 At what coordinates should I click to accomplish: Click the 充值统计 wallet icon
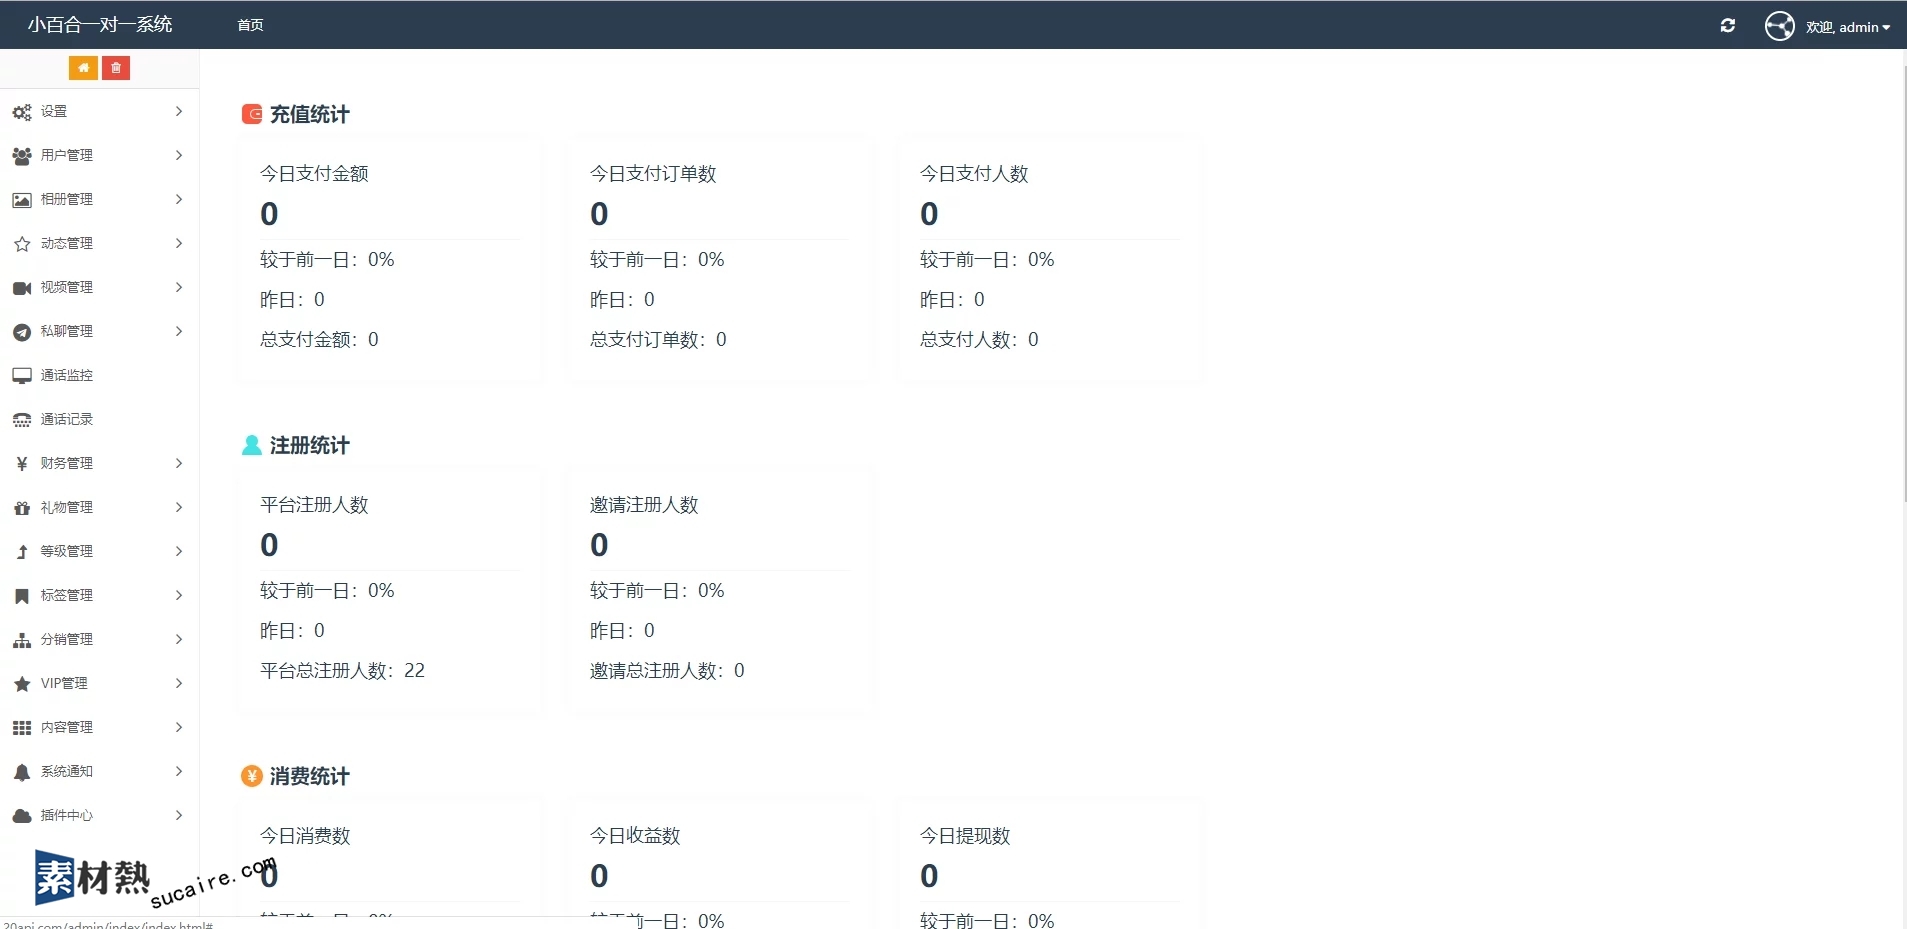252,114
